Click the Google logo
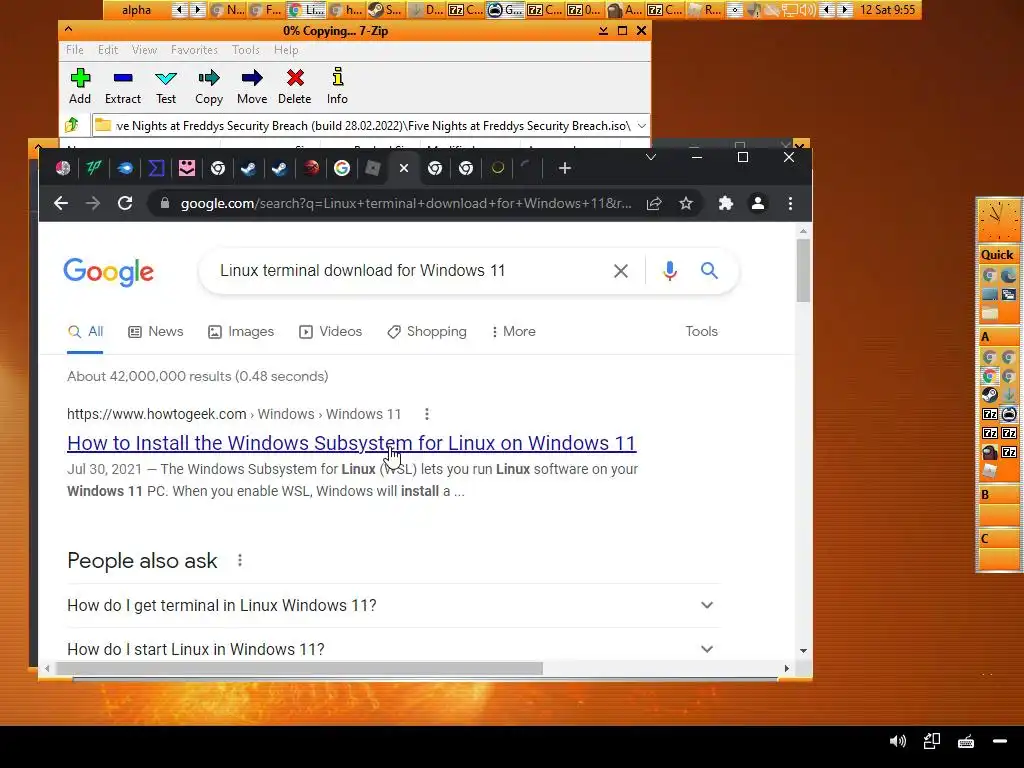Image resolution: width=1024 pixels, height=768 pixels. (108, 272)
